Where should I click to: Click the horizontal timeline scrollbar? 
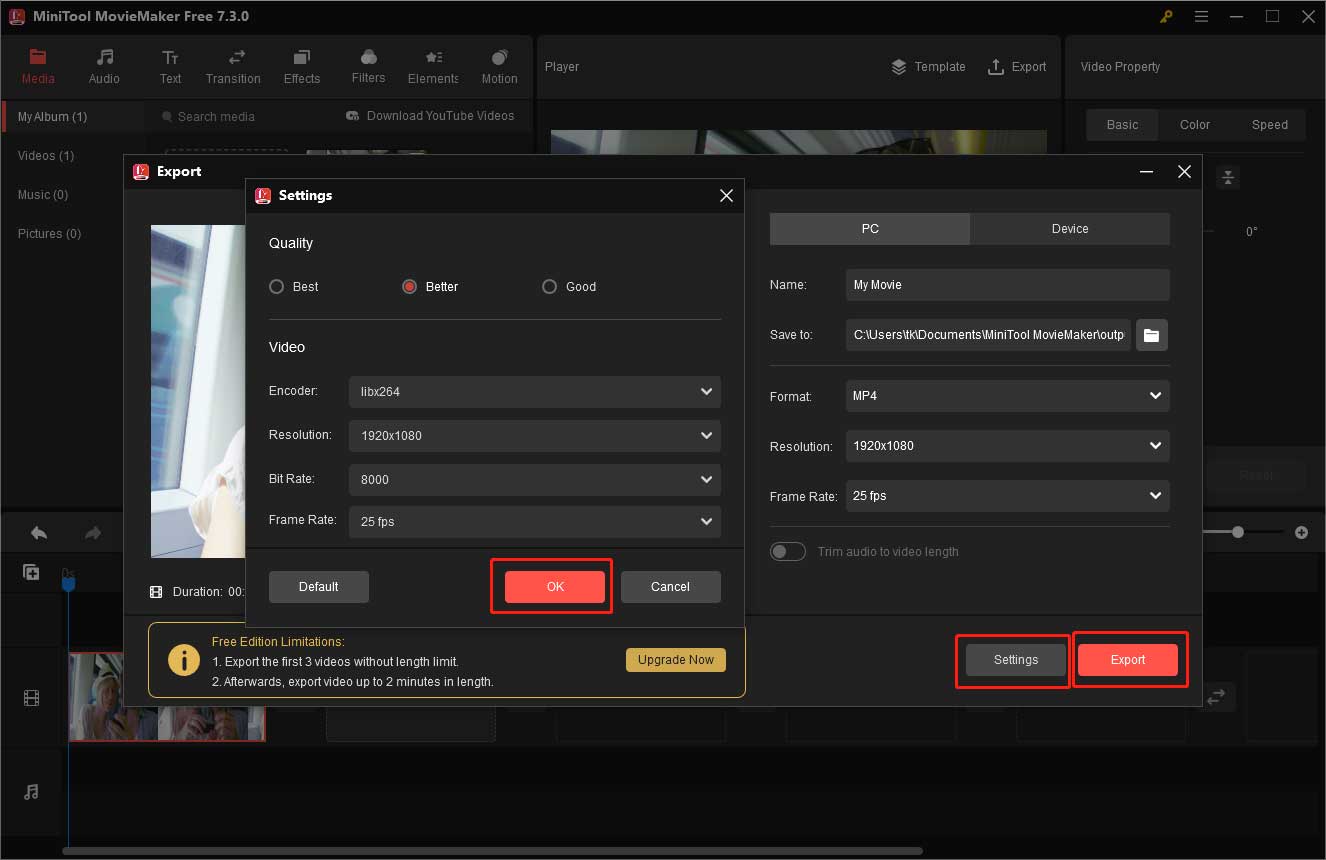point(493,852)
